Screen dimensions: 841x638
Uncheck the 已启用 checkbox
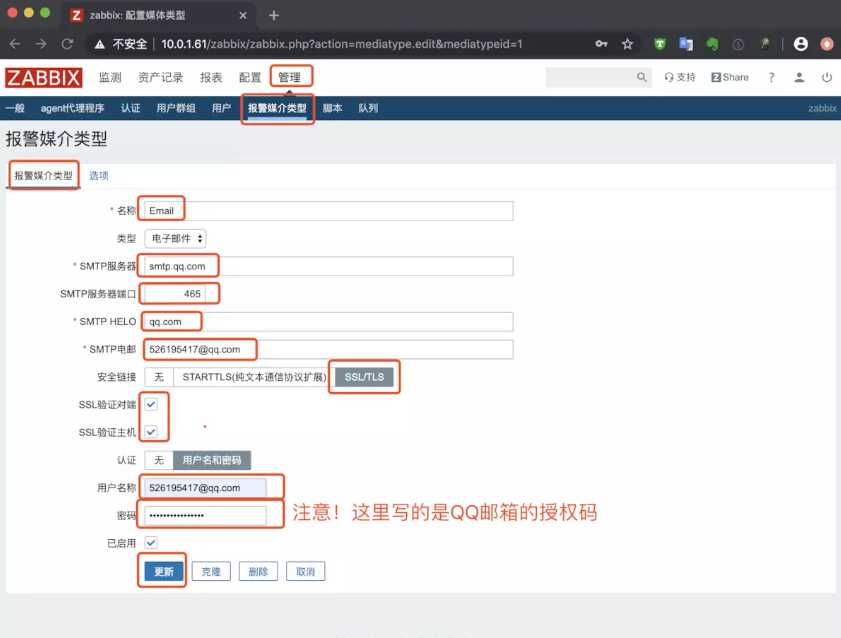coord(151,543)
